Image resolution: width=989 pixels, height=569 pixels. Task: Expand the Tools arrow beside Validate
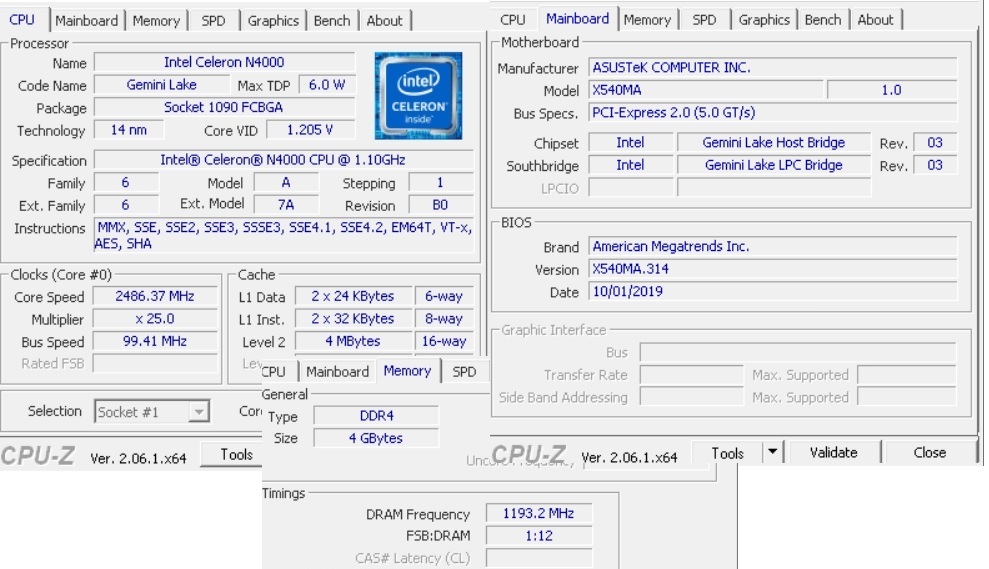(772, 453)
